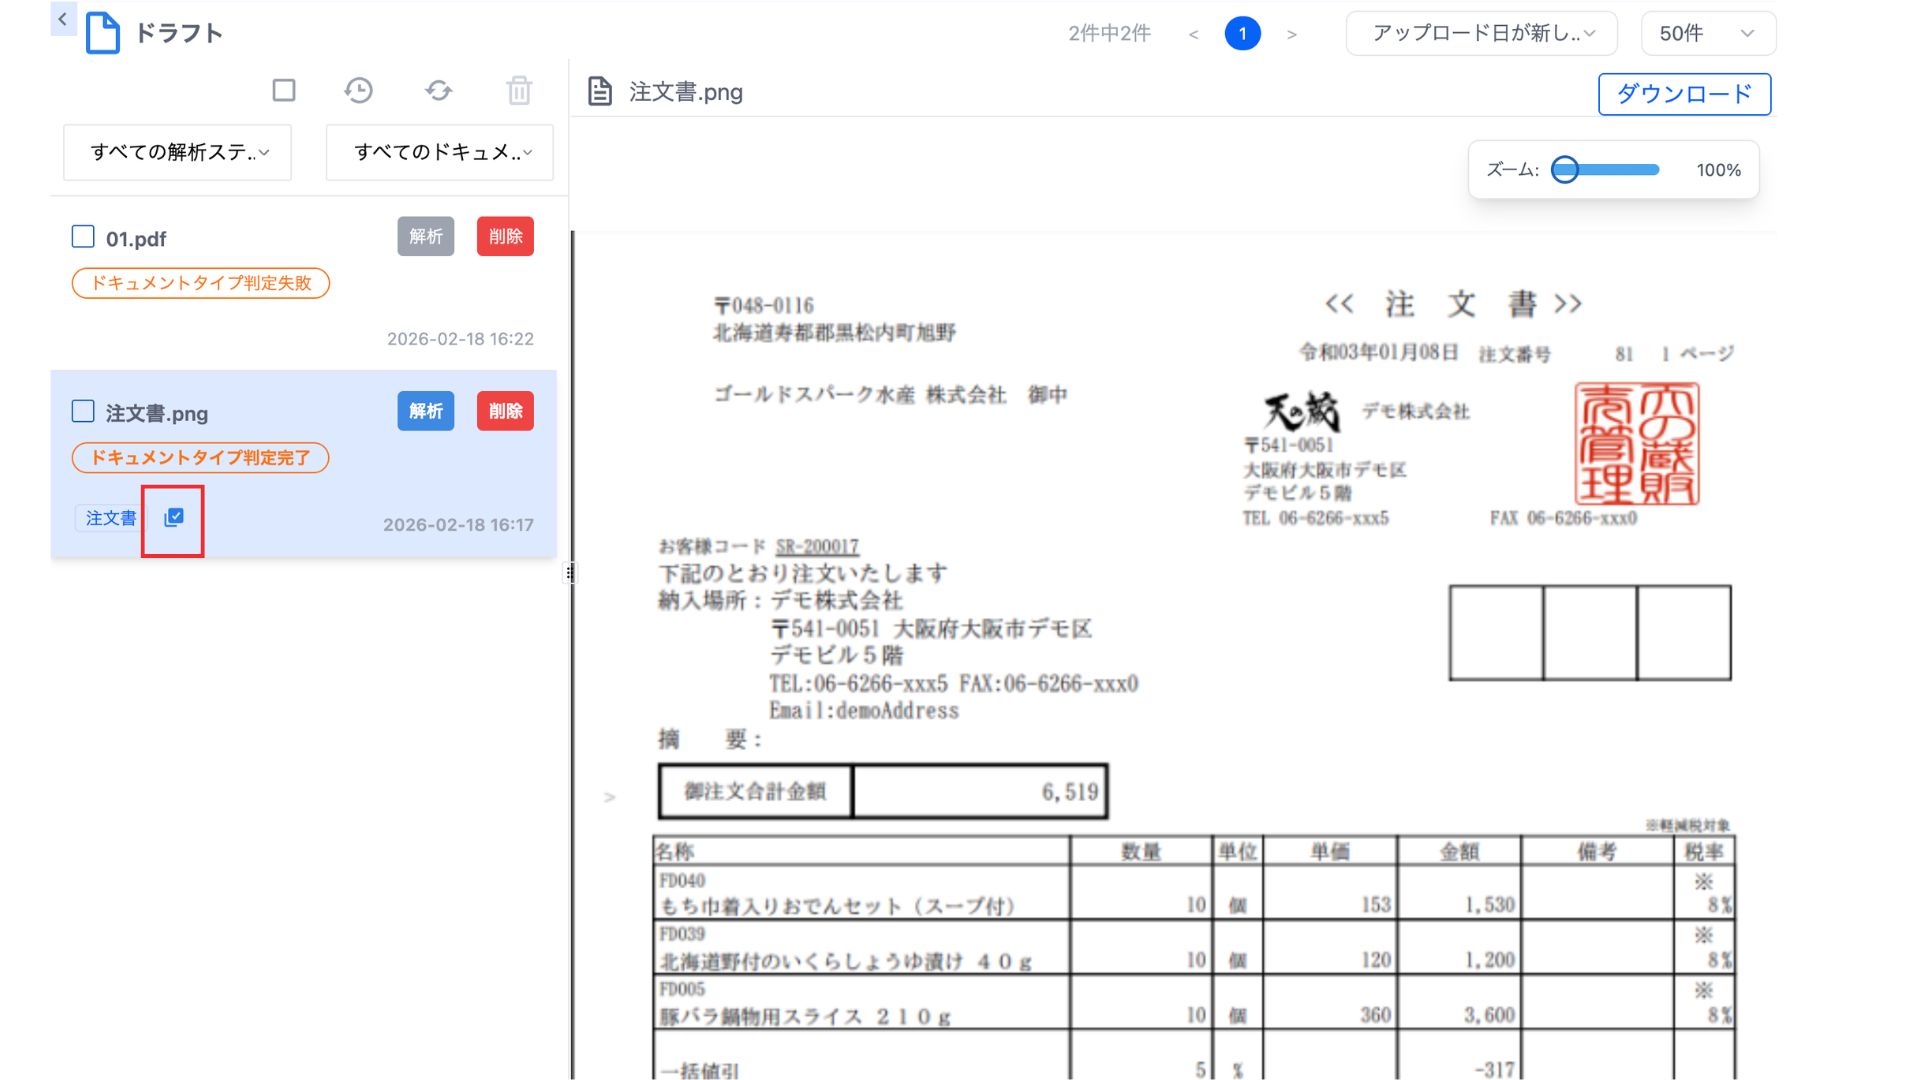Click the blue draft file icon in header
1920x1080 pixels.
pyautogui.click(x=103, y=33)
